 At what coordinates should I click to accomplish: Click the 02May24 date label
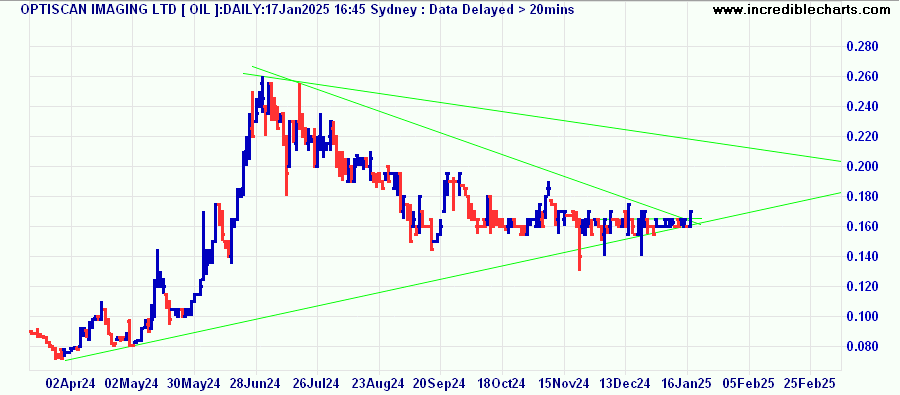[133, 383]
